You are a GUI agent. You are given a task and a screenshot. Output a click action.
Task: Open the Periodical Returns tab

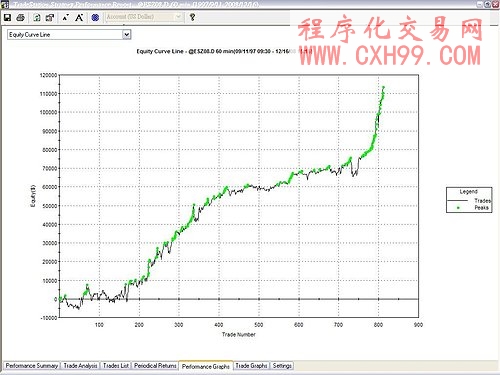coord(155,366)
